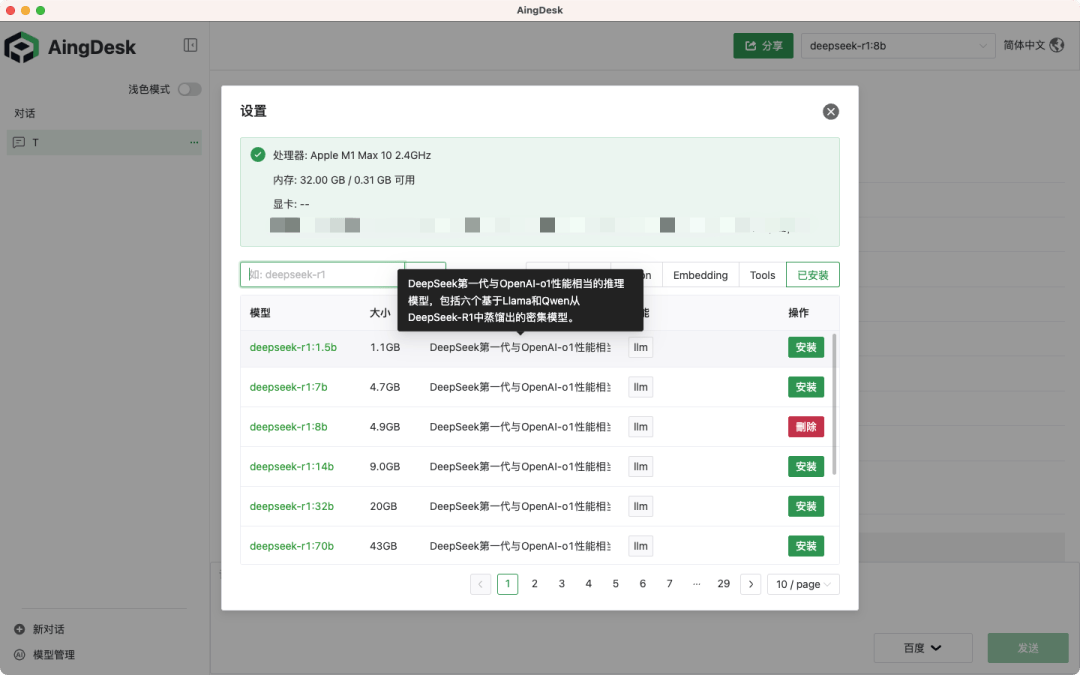Collapse the sidebar with the panel icon
The width and height of the screenshot is (1080, 675).
click(190, 45)
